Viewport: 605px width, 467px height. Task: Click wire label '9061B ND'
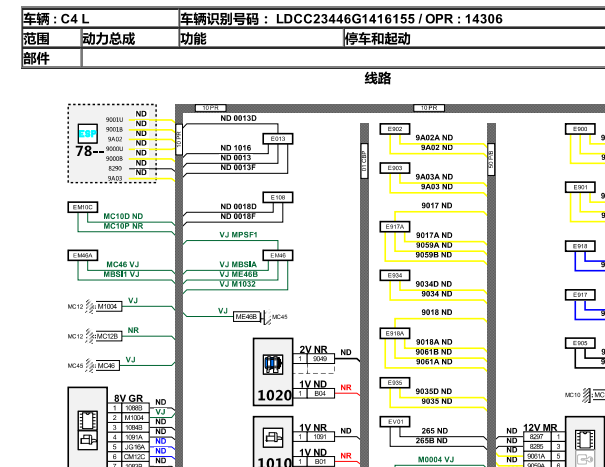(x=434, y=352)
